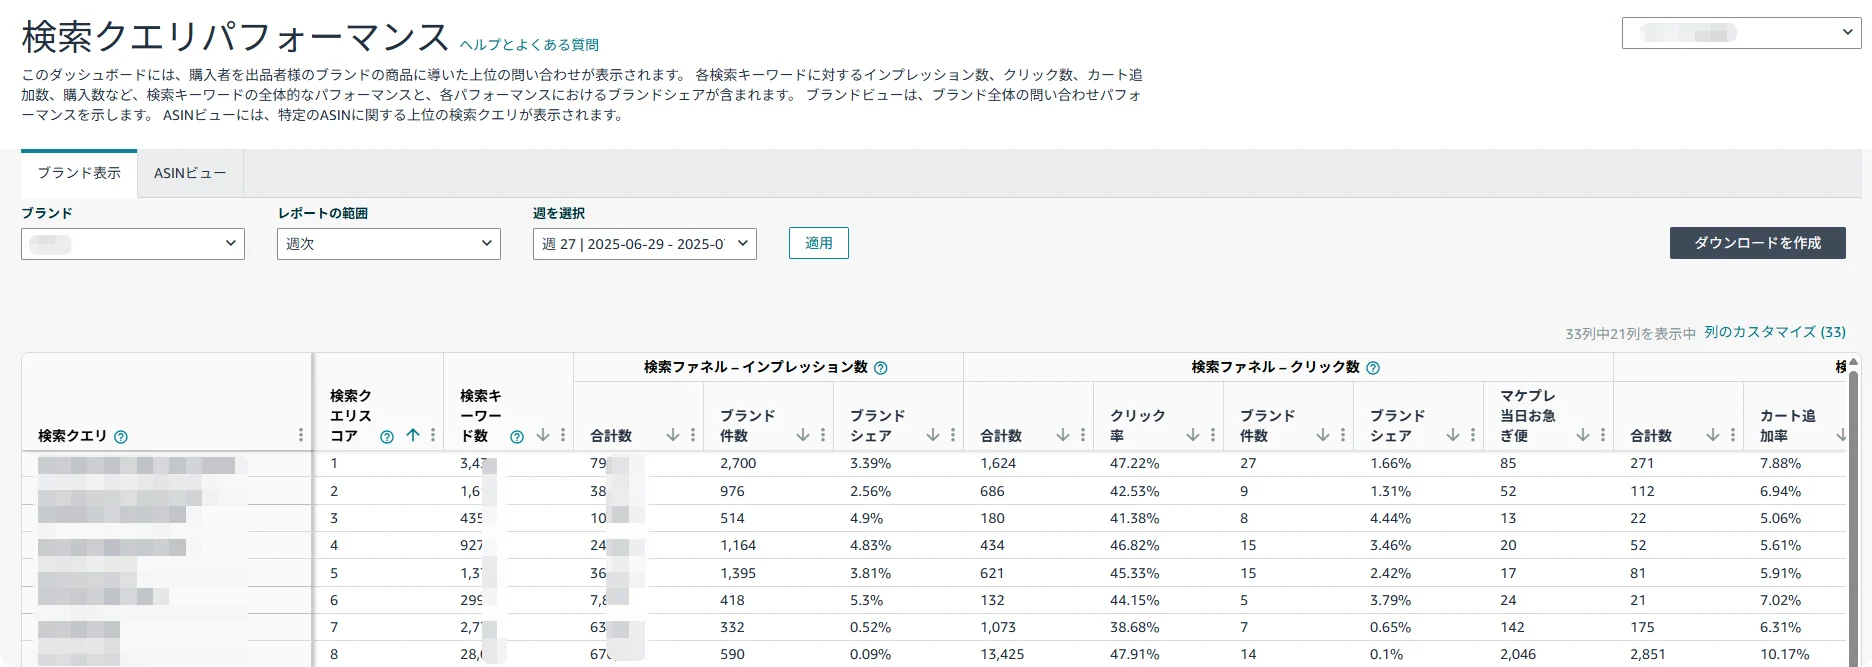Switch to the ブランド表示 tab

(x=79, y=173)
